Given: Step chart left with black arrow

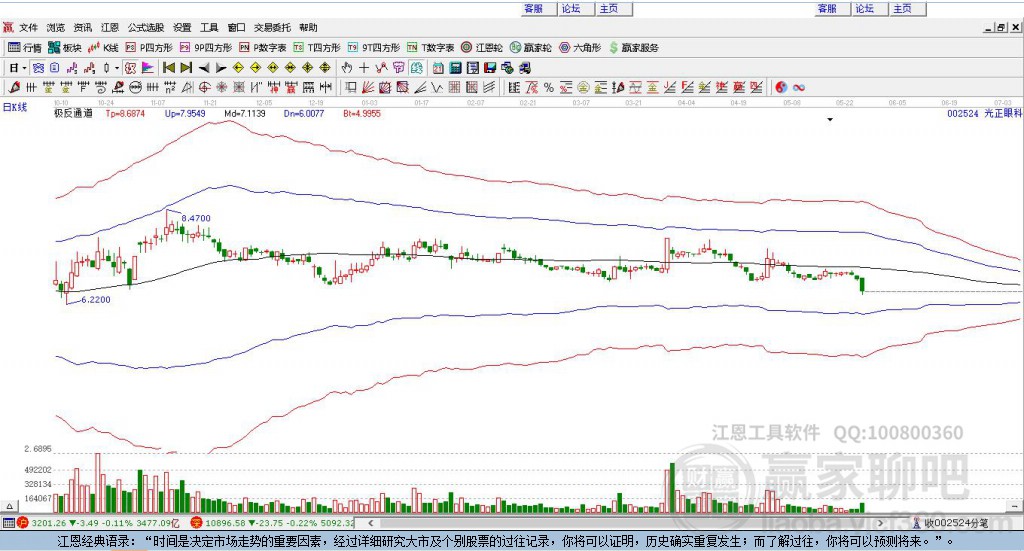Looking at the screenshot, I should [x=204, y=68].
